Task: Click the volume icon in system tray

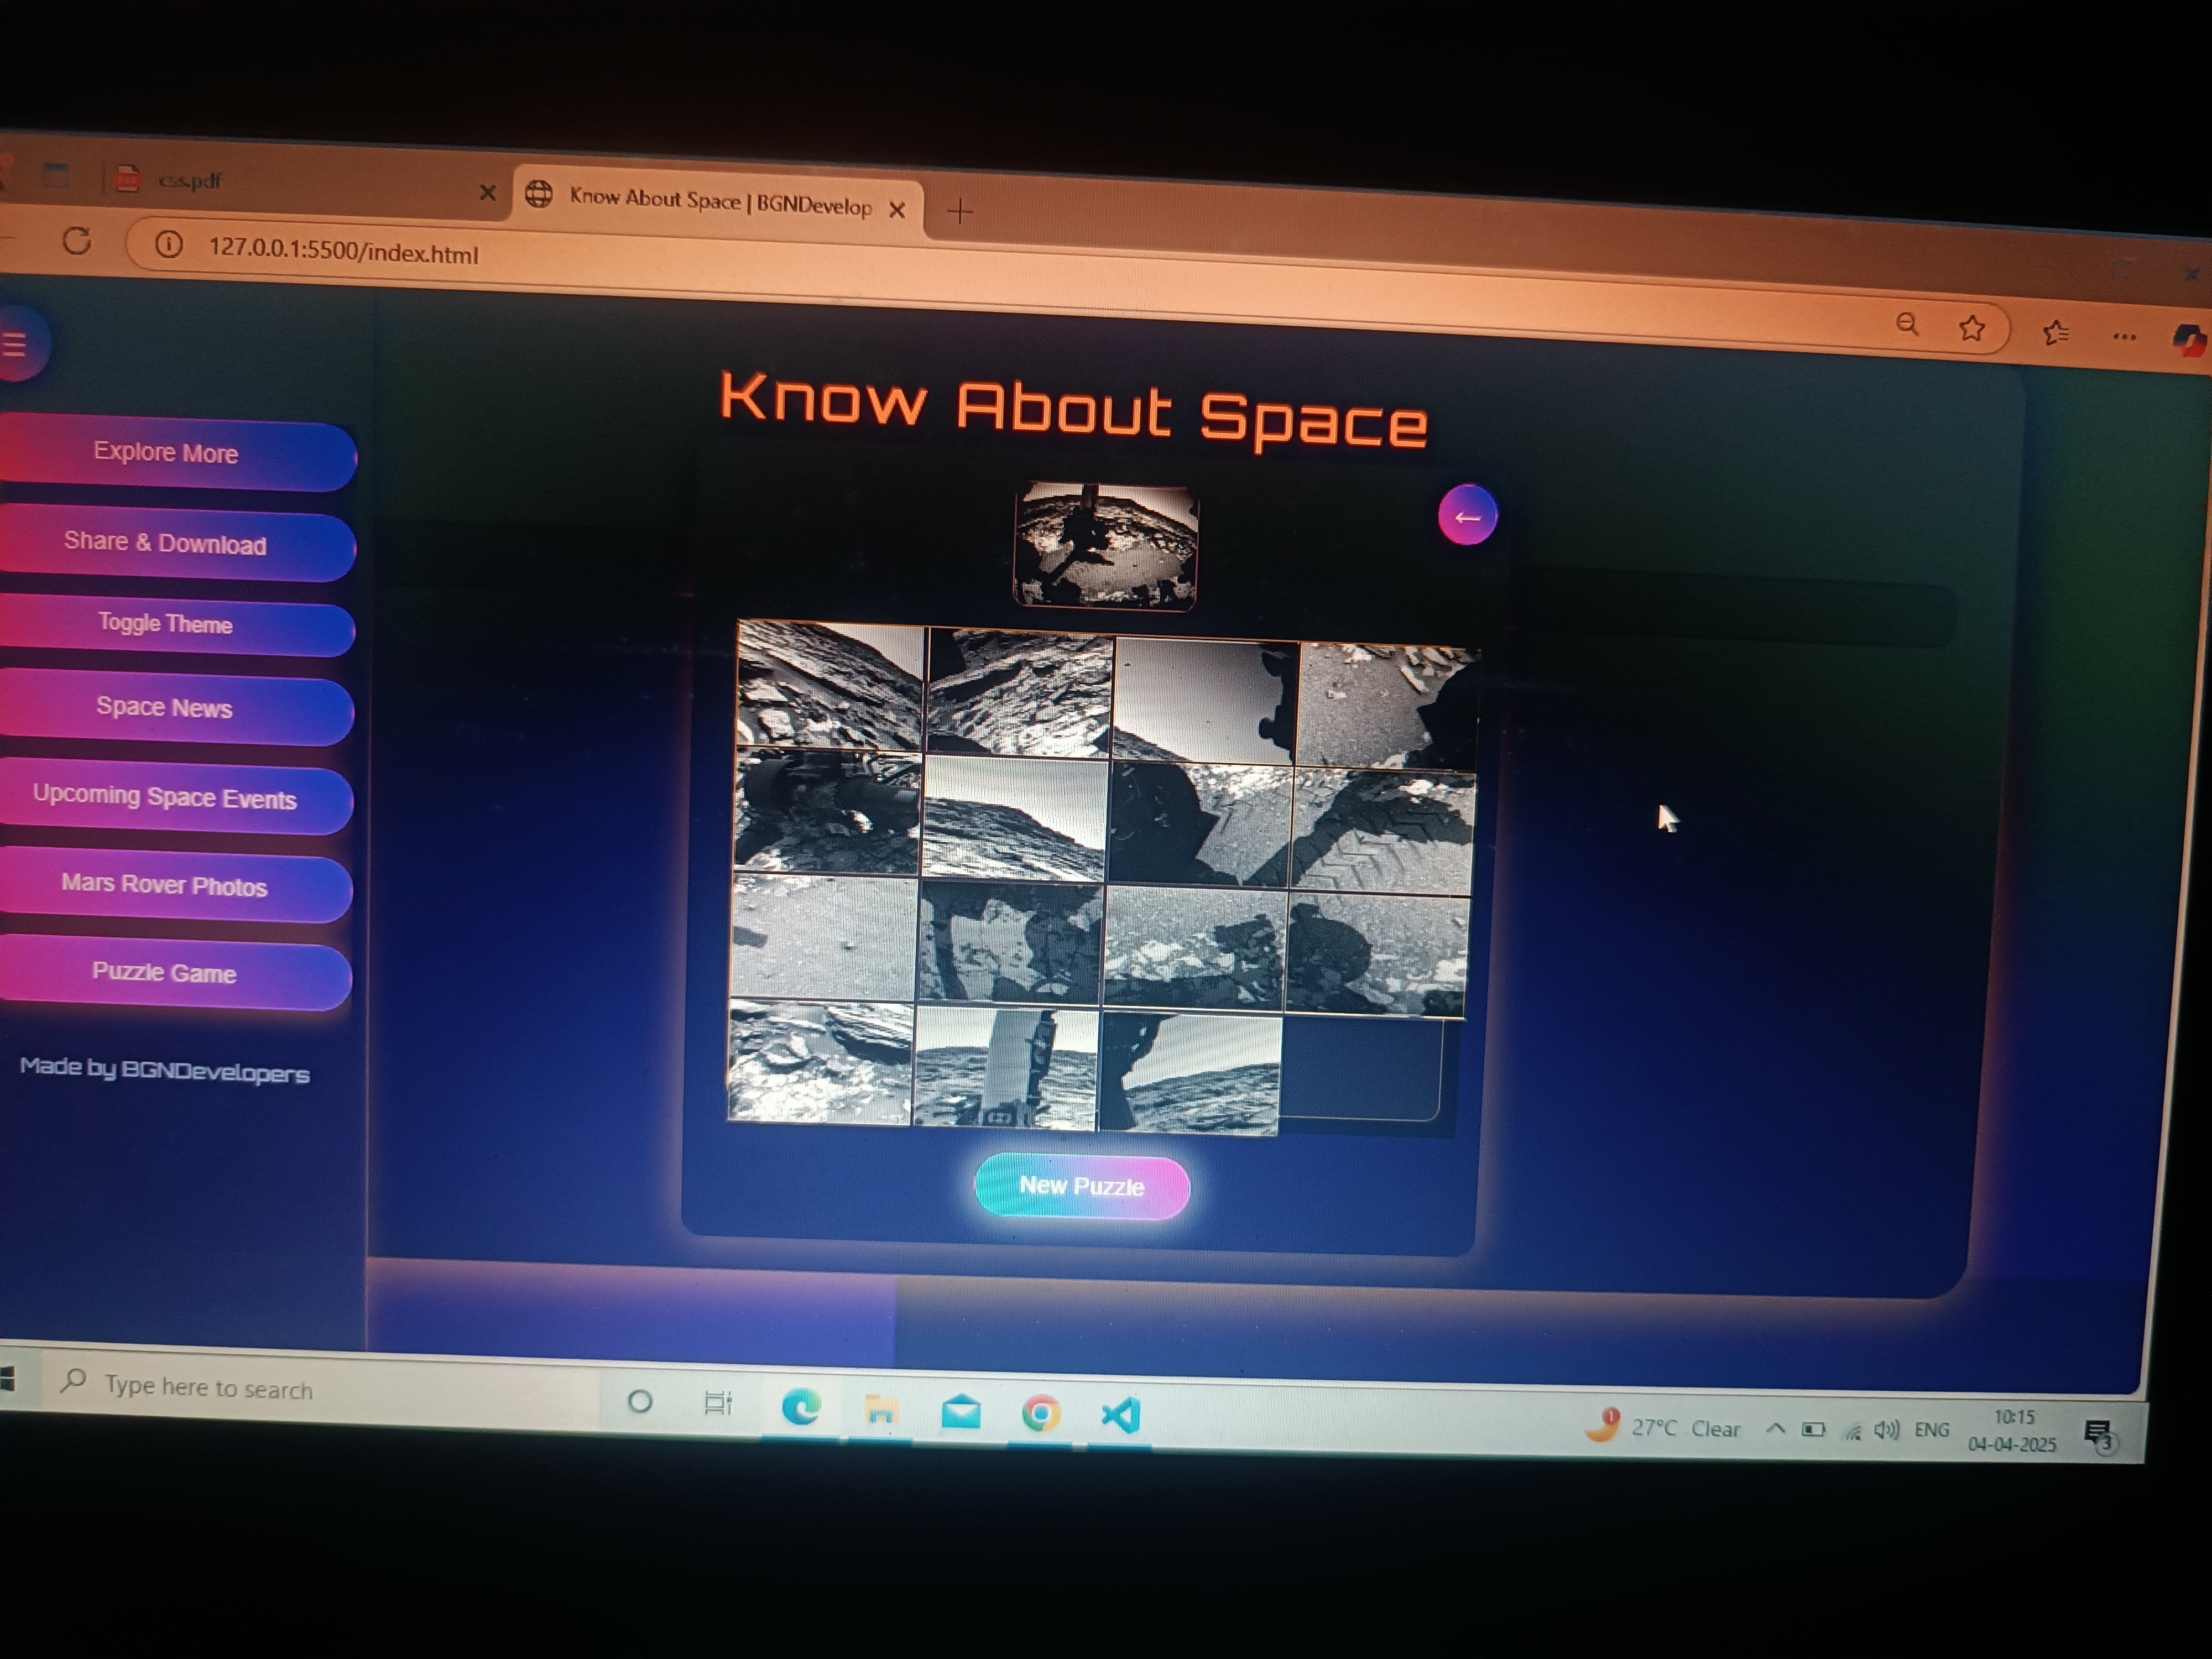Action: [1886, 1430]
